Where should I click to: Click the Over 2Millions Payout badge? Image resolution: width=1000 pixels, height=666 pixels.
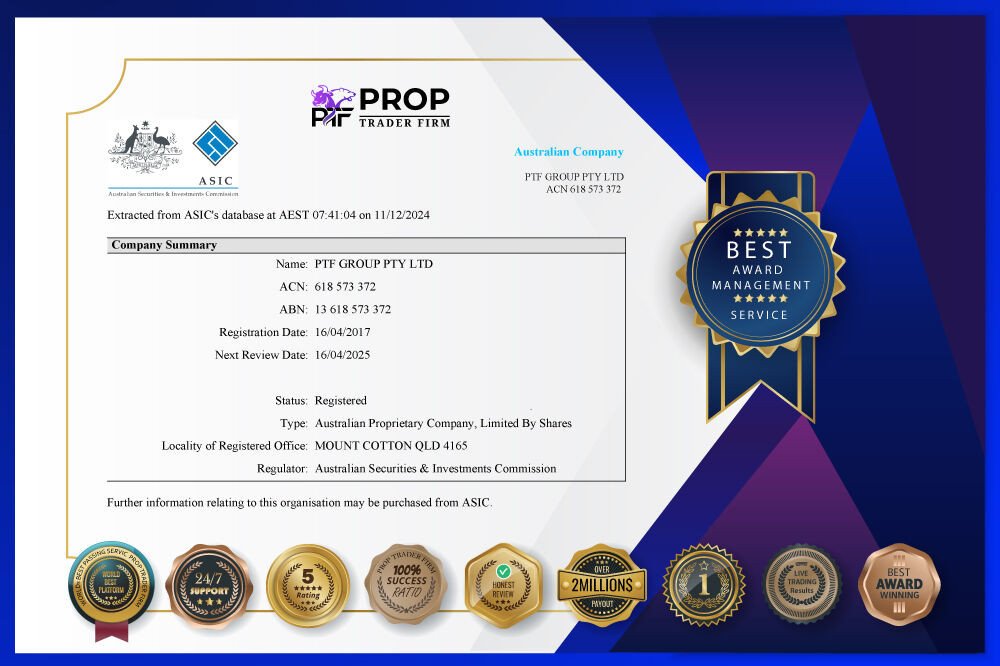602,585
